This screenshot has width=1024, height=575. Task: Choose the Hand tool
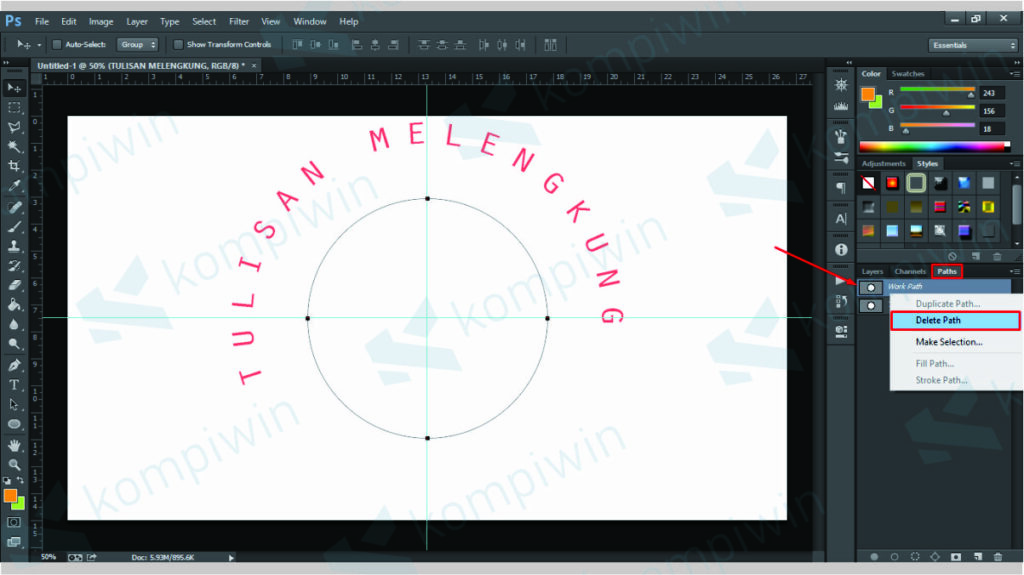coord(14,445)
